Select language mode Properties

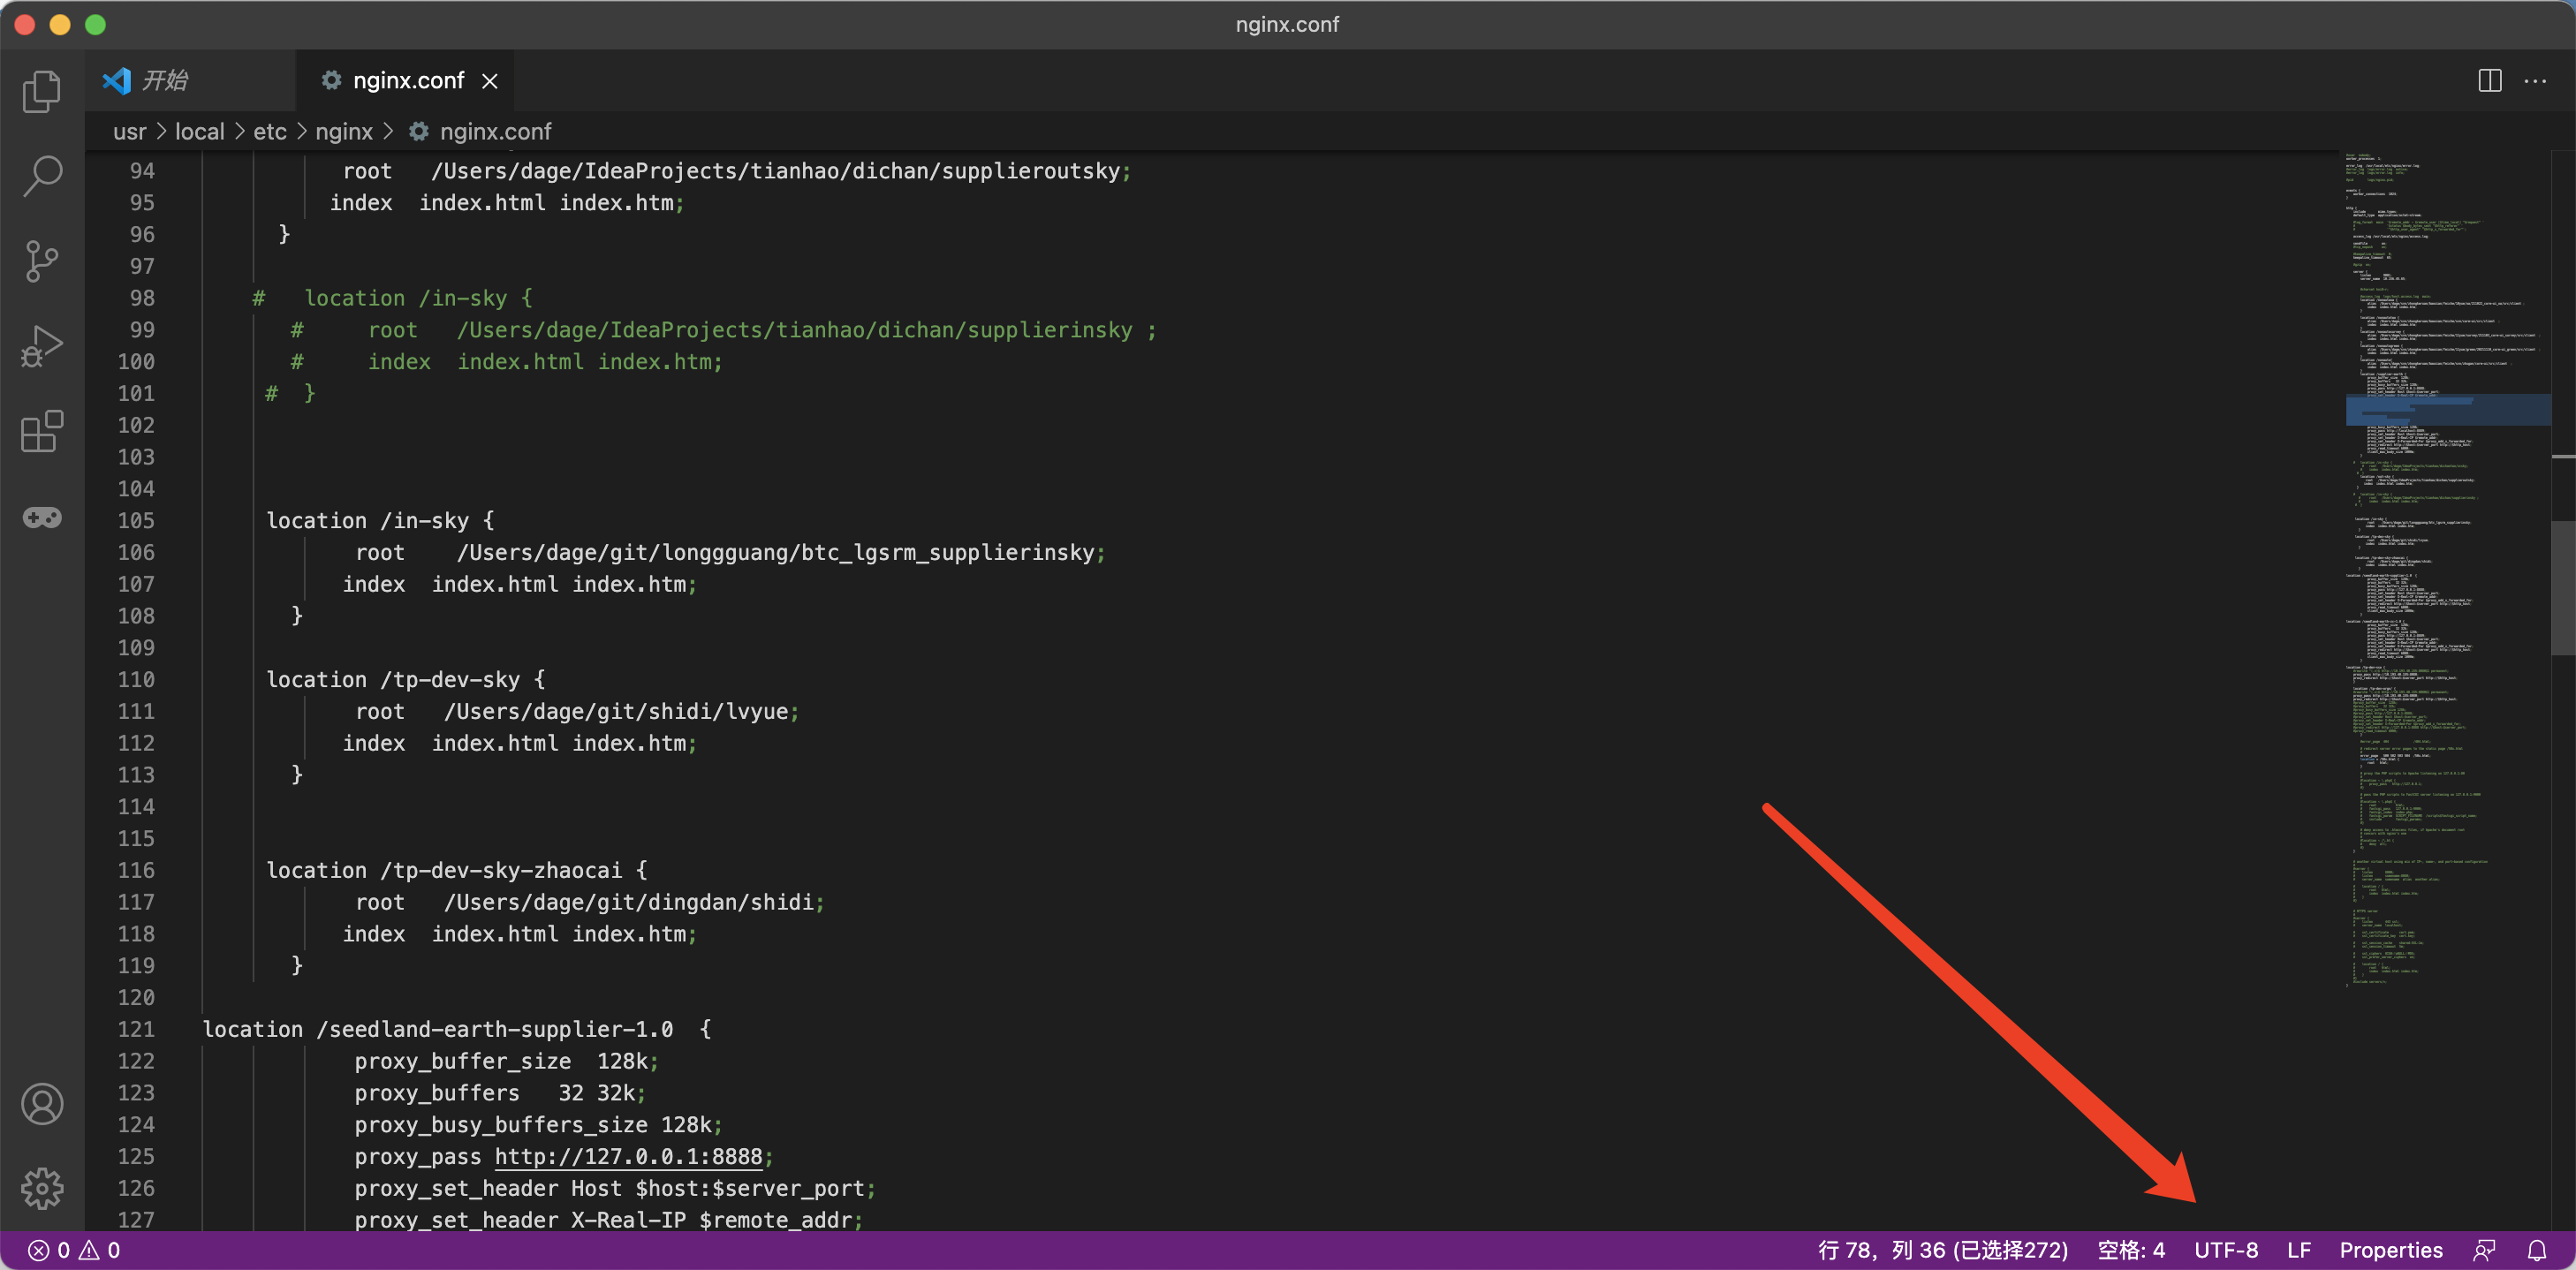click(2390, 1250)
